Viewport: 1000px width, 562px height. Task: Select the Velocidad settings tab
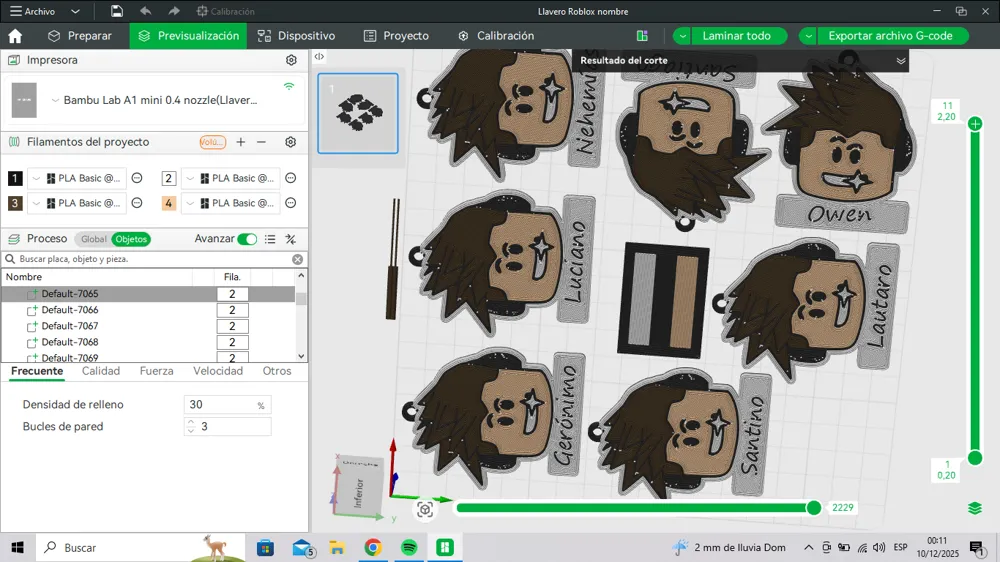[x=218, y=371]
